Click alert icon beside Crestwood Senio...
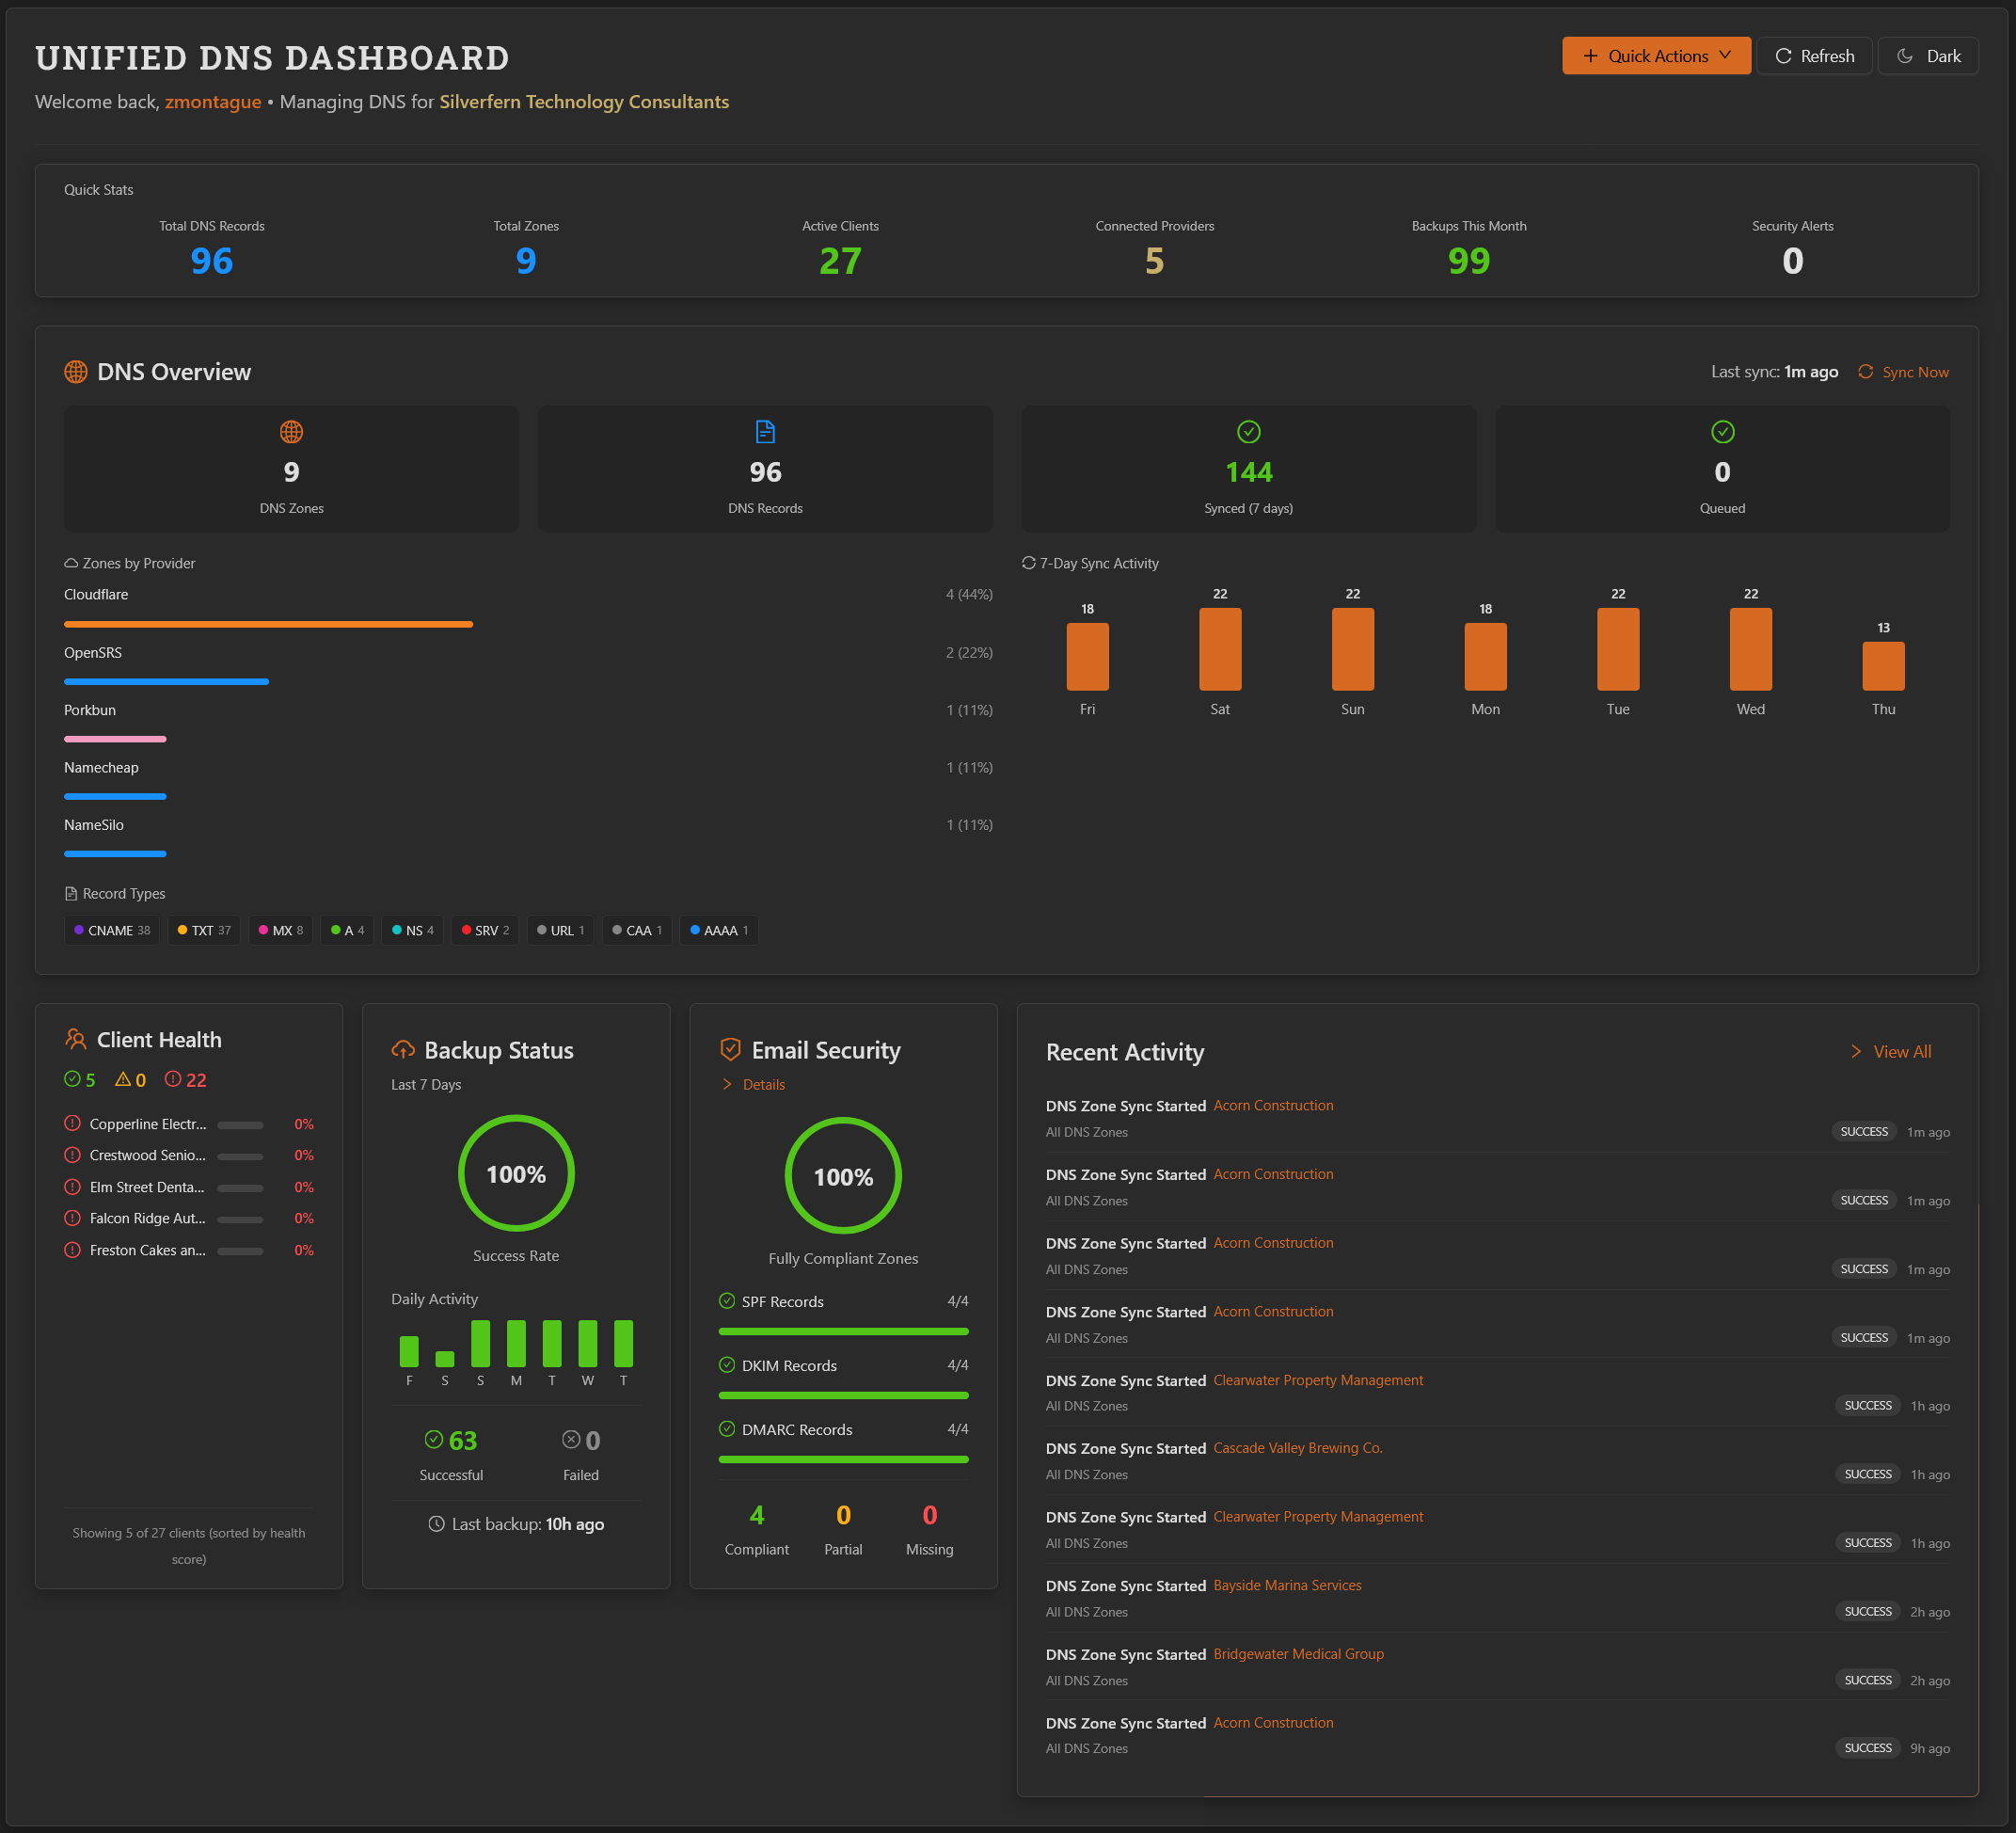 point(72,1154)
